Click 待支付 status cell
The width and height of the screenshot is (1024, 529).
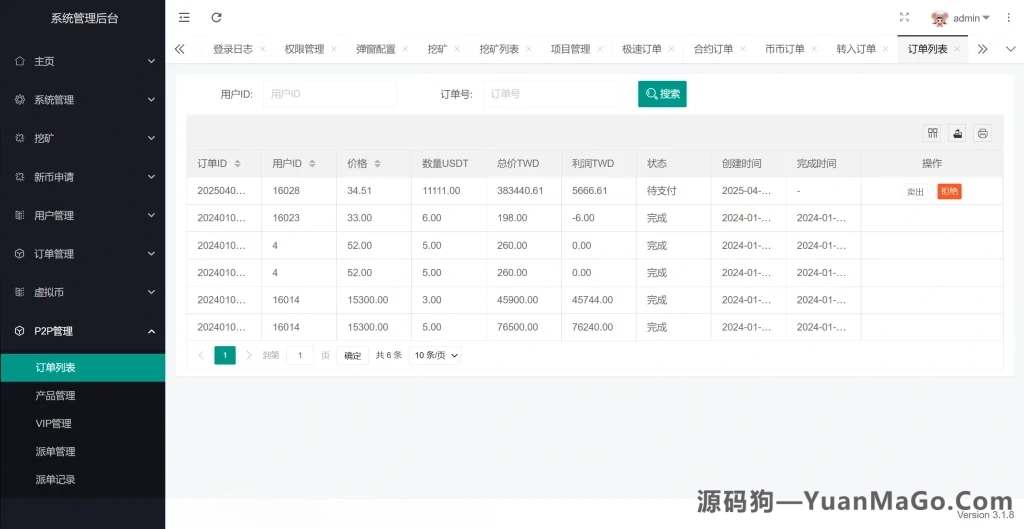[673, 191]
